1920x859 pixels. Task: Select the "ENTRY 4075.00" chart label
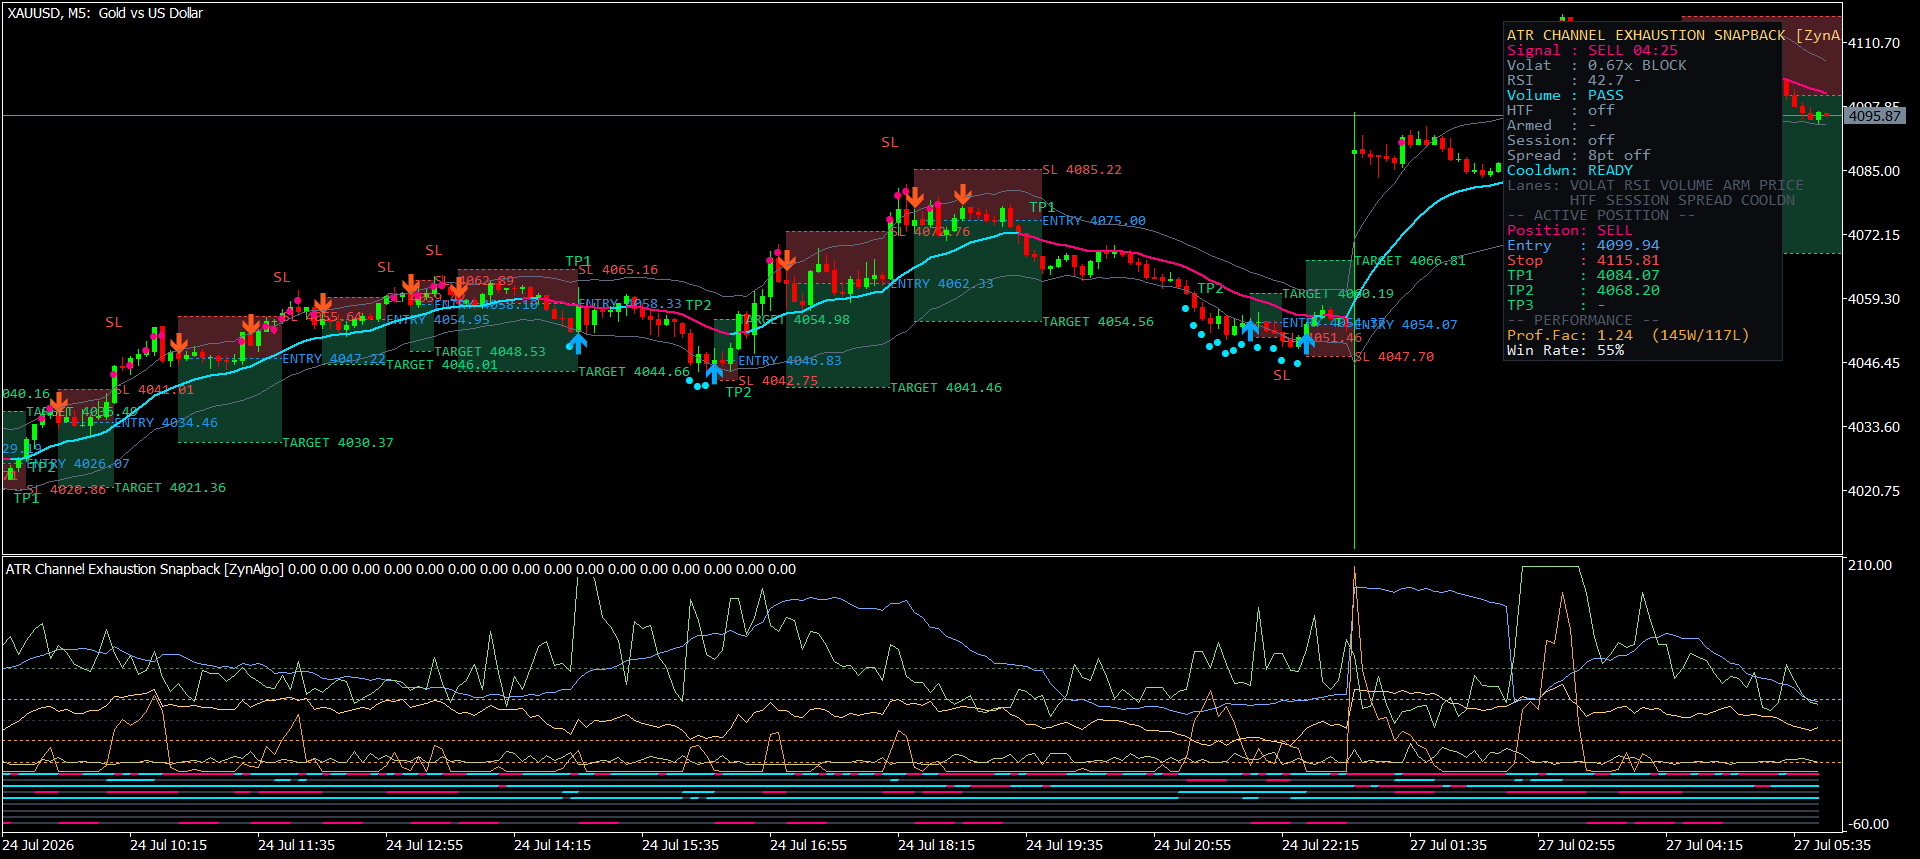point(1094,221)
